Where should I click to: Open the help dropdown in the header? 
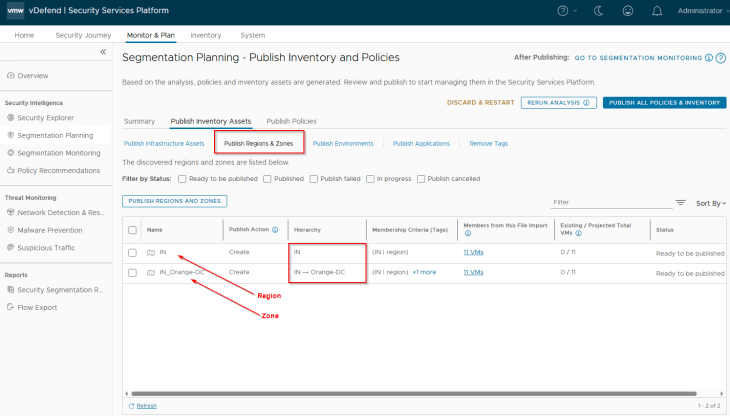pyautogui.click(x=568, y=10)
